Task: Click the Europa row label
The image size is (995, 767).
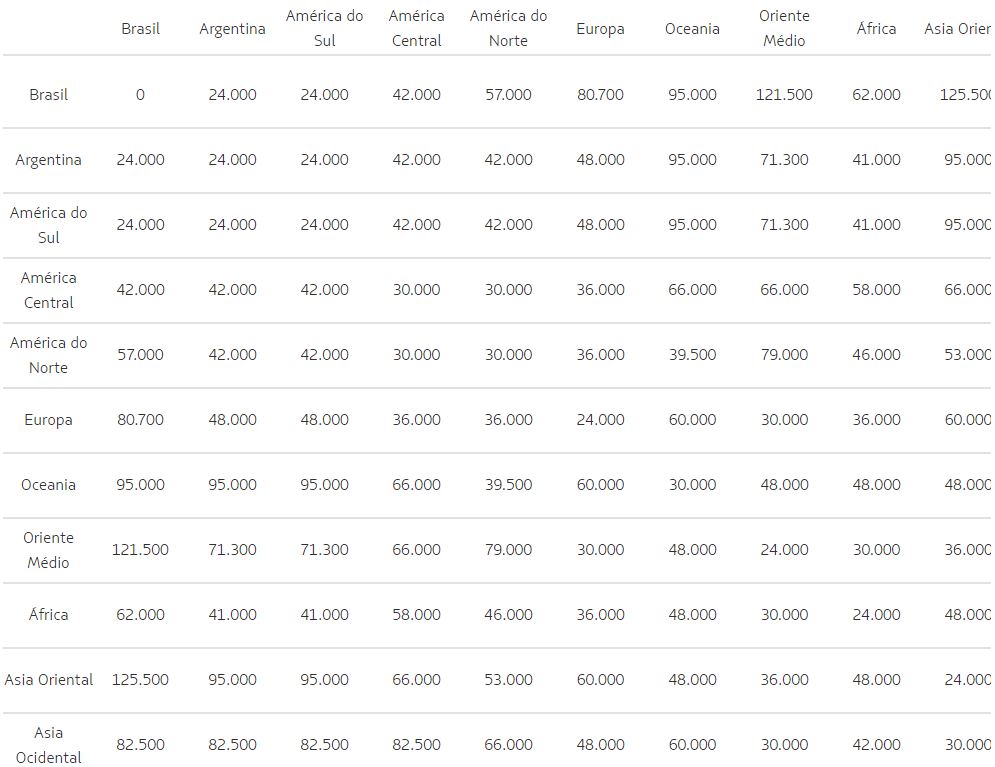Action: point(48,420)
